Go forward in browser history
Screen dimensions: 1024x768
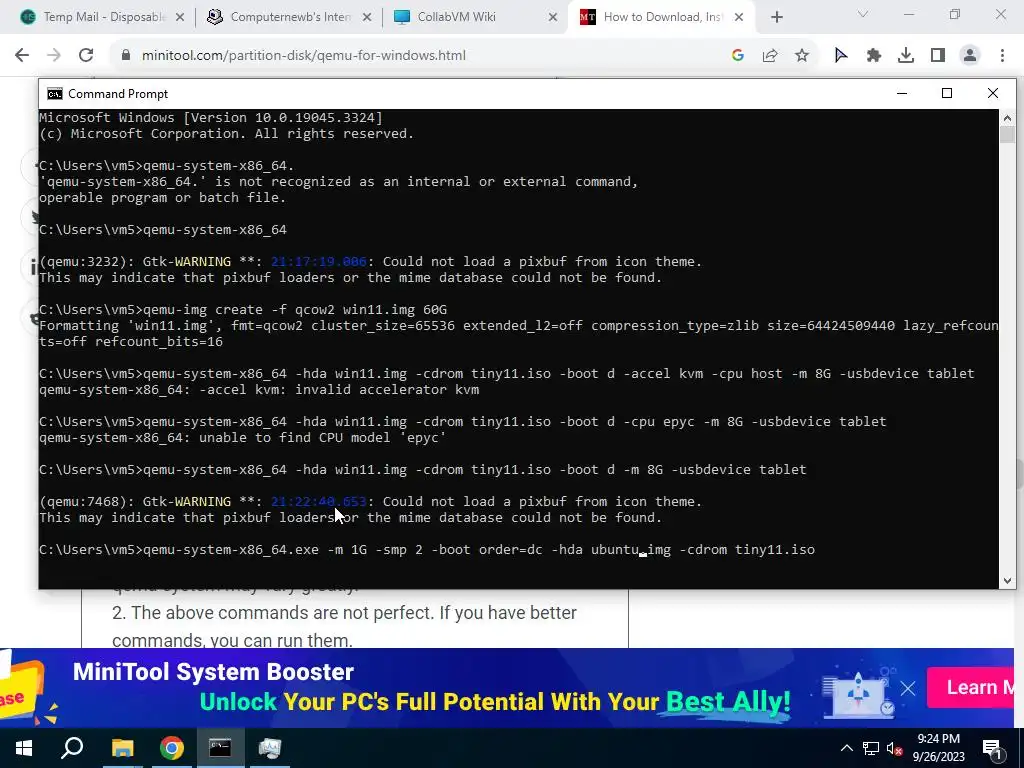(54, 56)
